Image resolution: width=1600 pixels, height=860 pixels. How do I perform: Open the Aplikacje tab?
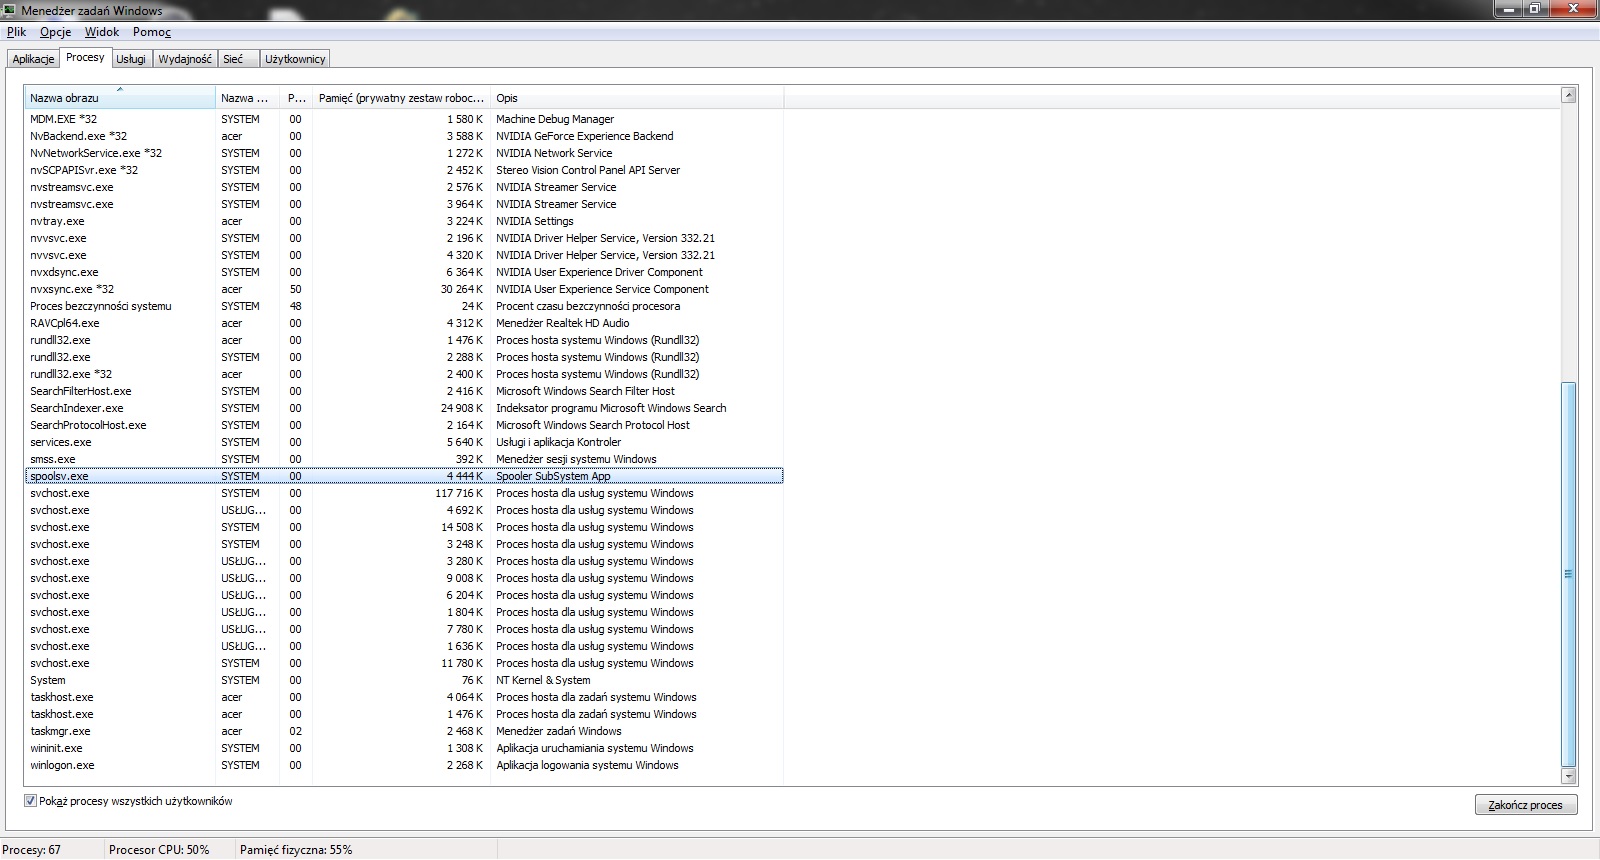click(33, 59)
